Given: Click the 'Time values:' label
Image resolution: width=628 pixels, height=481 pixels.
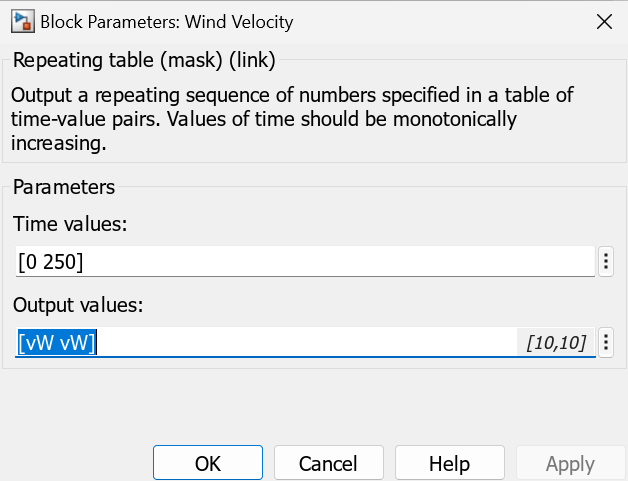Looking at the screenshot, I should (x=70, y=225).
